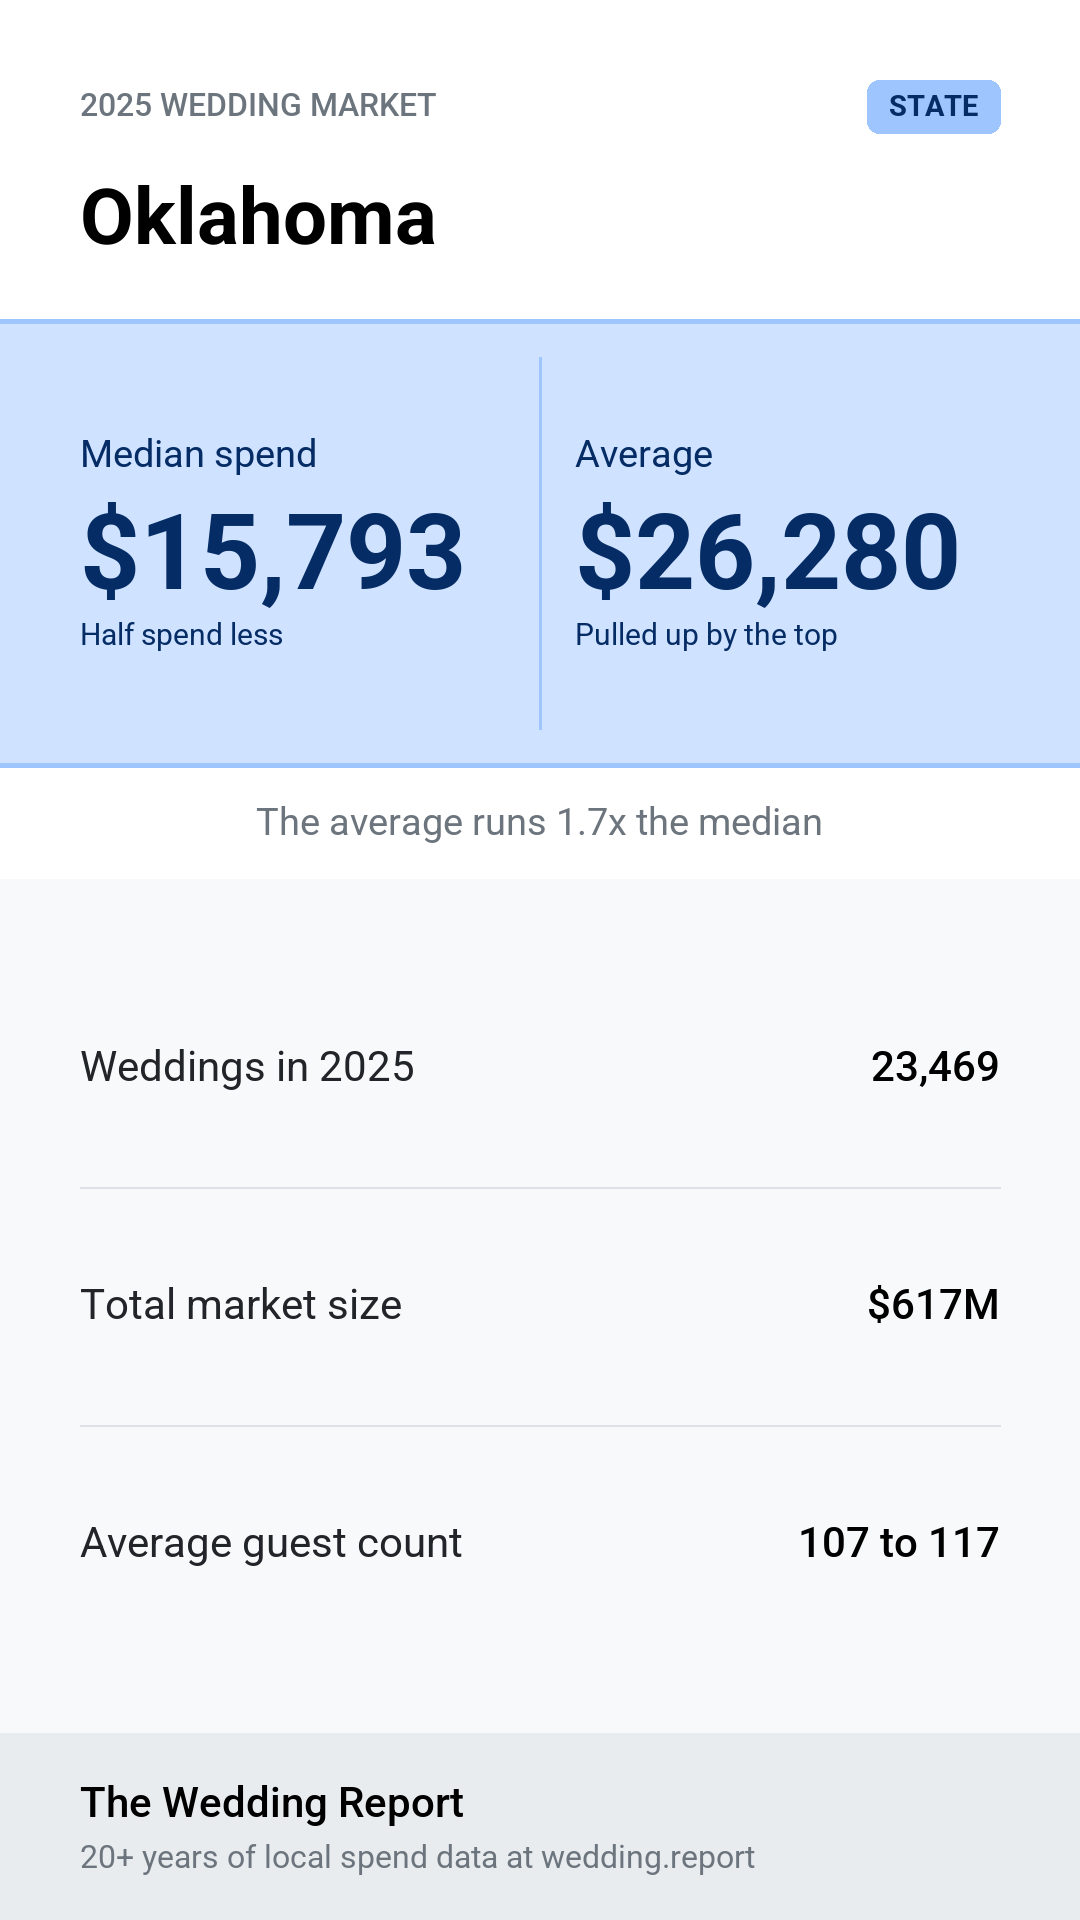Open the wedding.report footer tagline
Image resolution: width=1080 pixels, height=1920 pixels.
tap(417, 1857)
